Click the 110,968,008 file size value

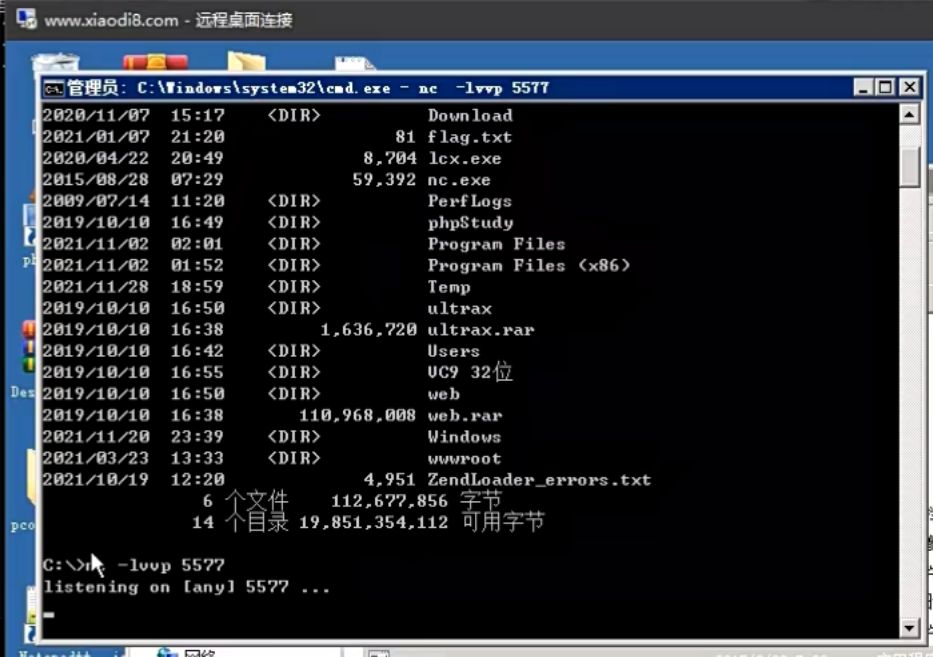[x=357, y=415]
